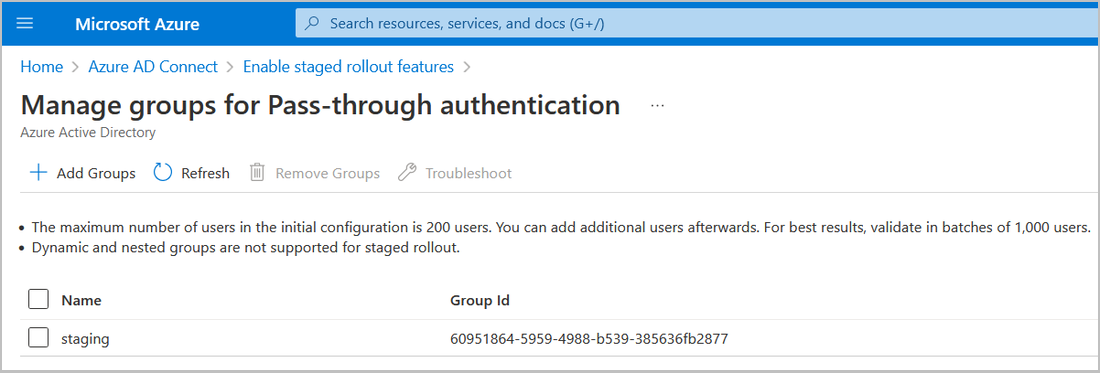Select the staging group name

coord(86,339)
